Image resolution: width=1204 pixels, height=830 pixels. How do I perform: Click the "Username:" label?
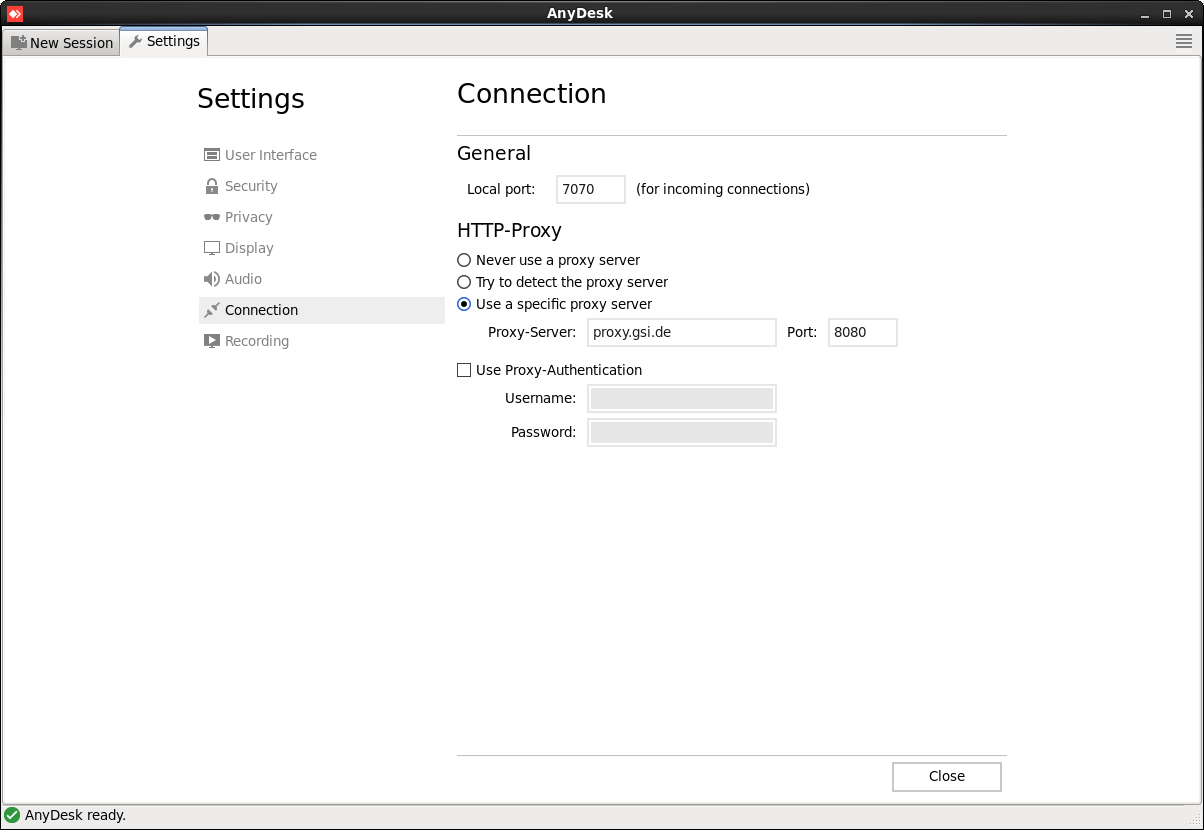pos(541,398)
